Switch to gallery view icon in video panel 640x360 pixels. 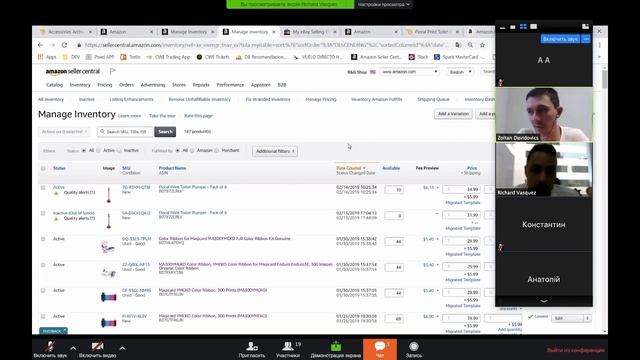(x=523, y=27)
